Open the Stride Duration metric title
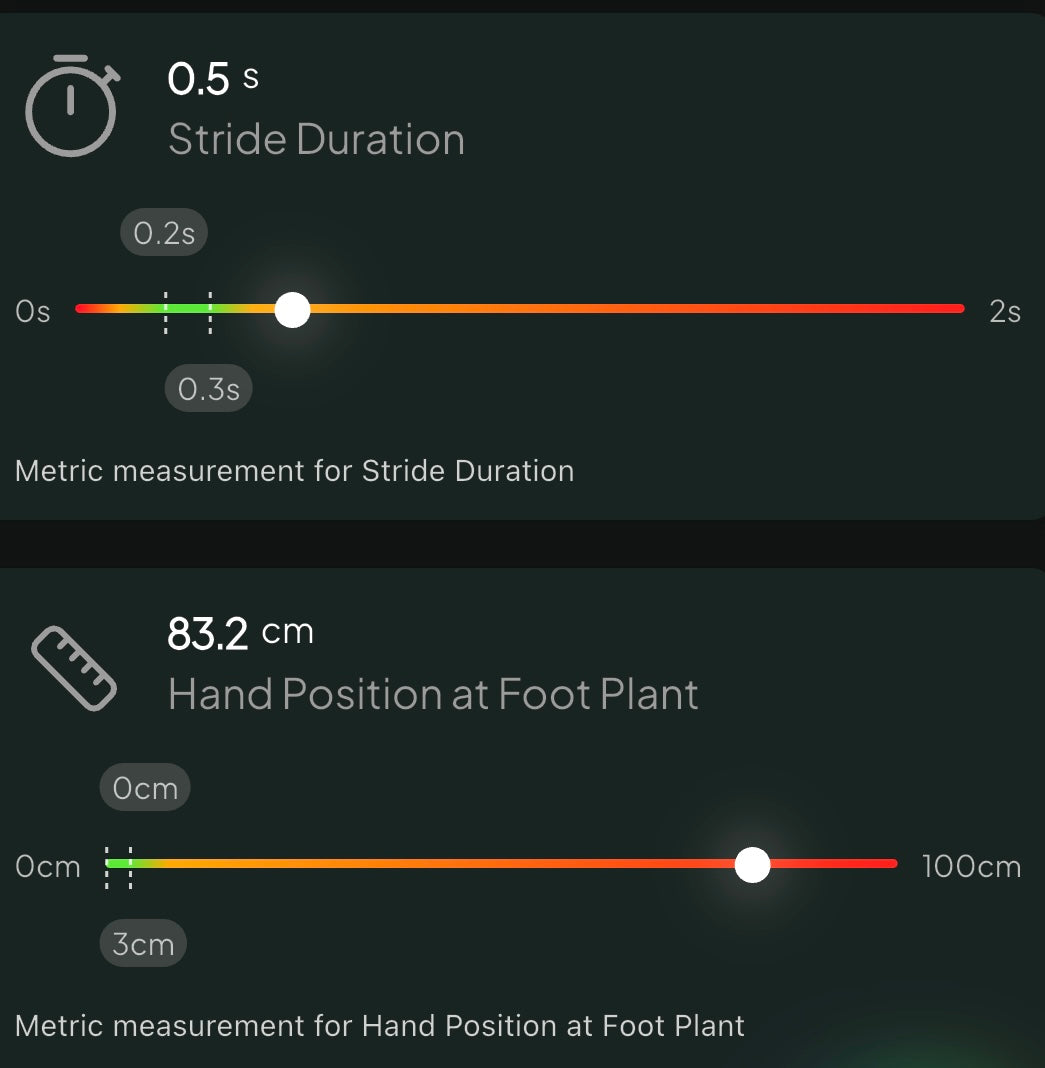 316,139
